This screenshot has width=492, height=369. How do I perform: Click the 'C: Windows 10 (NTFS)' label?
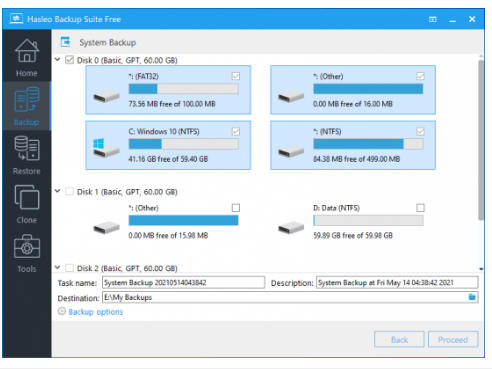click(164, 131)
